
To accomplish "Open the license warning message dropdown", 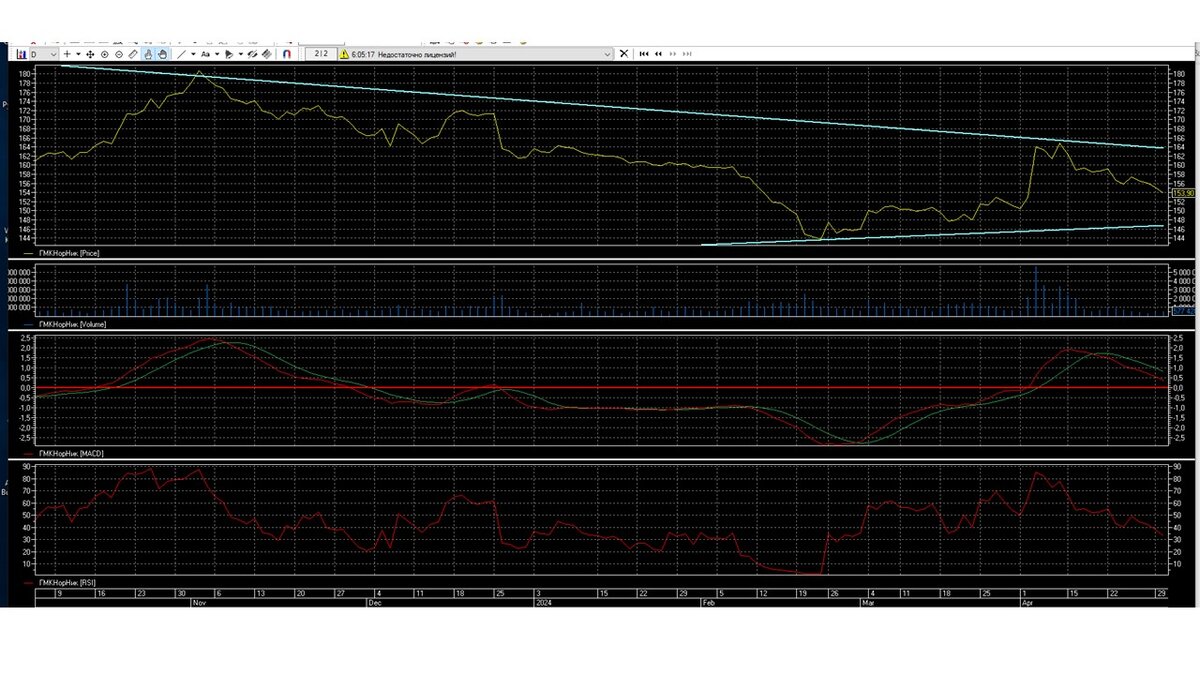I will coord(607,54).
